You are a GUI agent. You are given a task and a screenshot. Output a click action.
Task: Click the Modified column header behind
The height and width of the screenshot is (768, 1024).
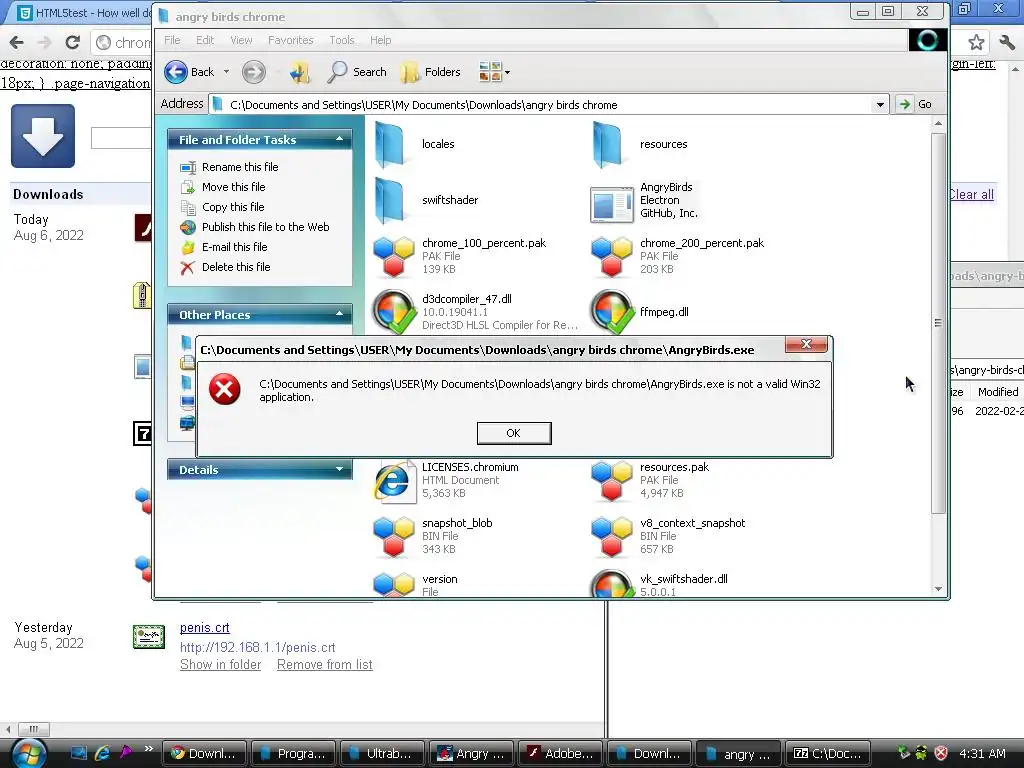997,392
